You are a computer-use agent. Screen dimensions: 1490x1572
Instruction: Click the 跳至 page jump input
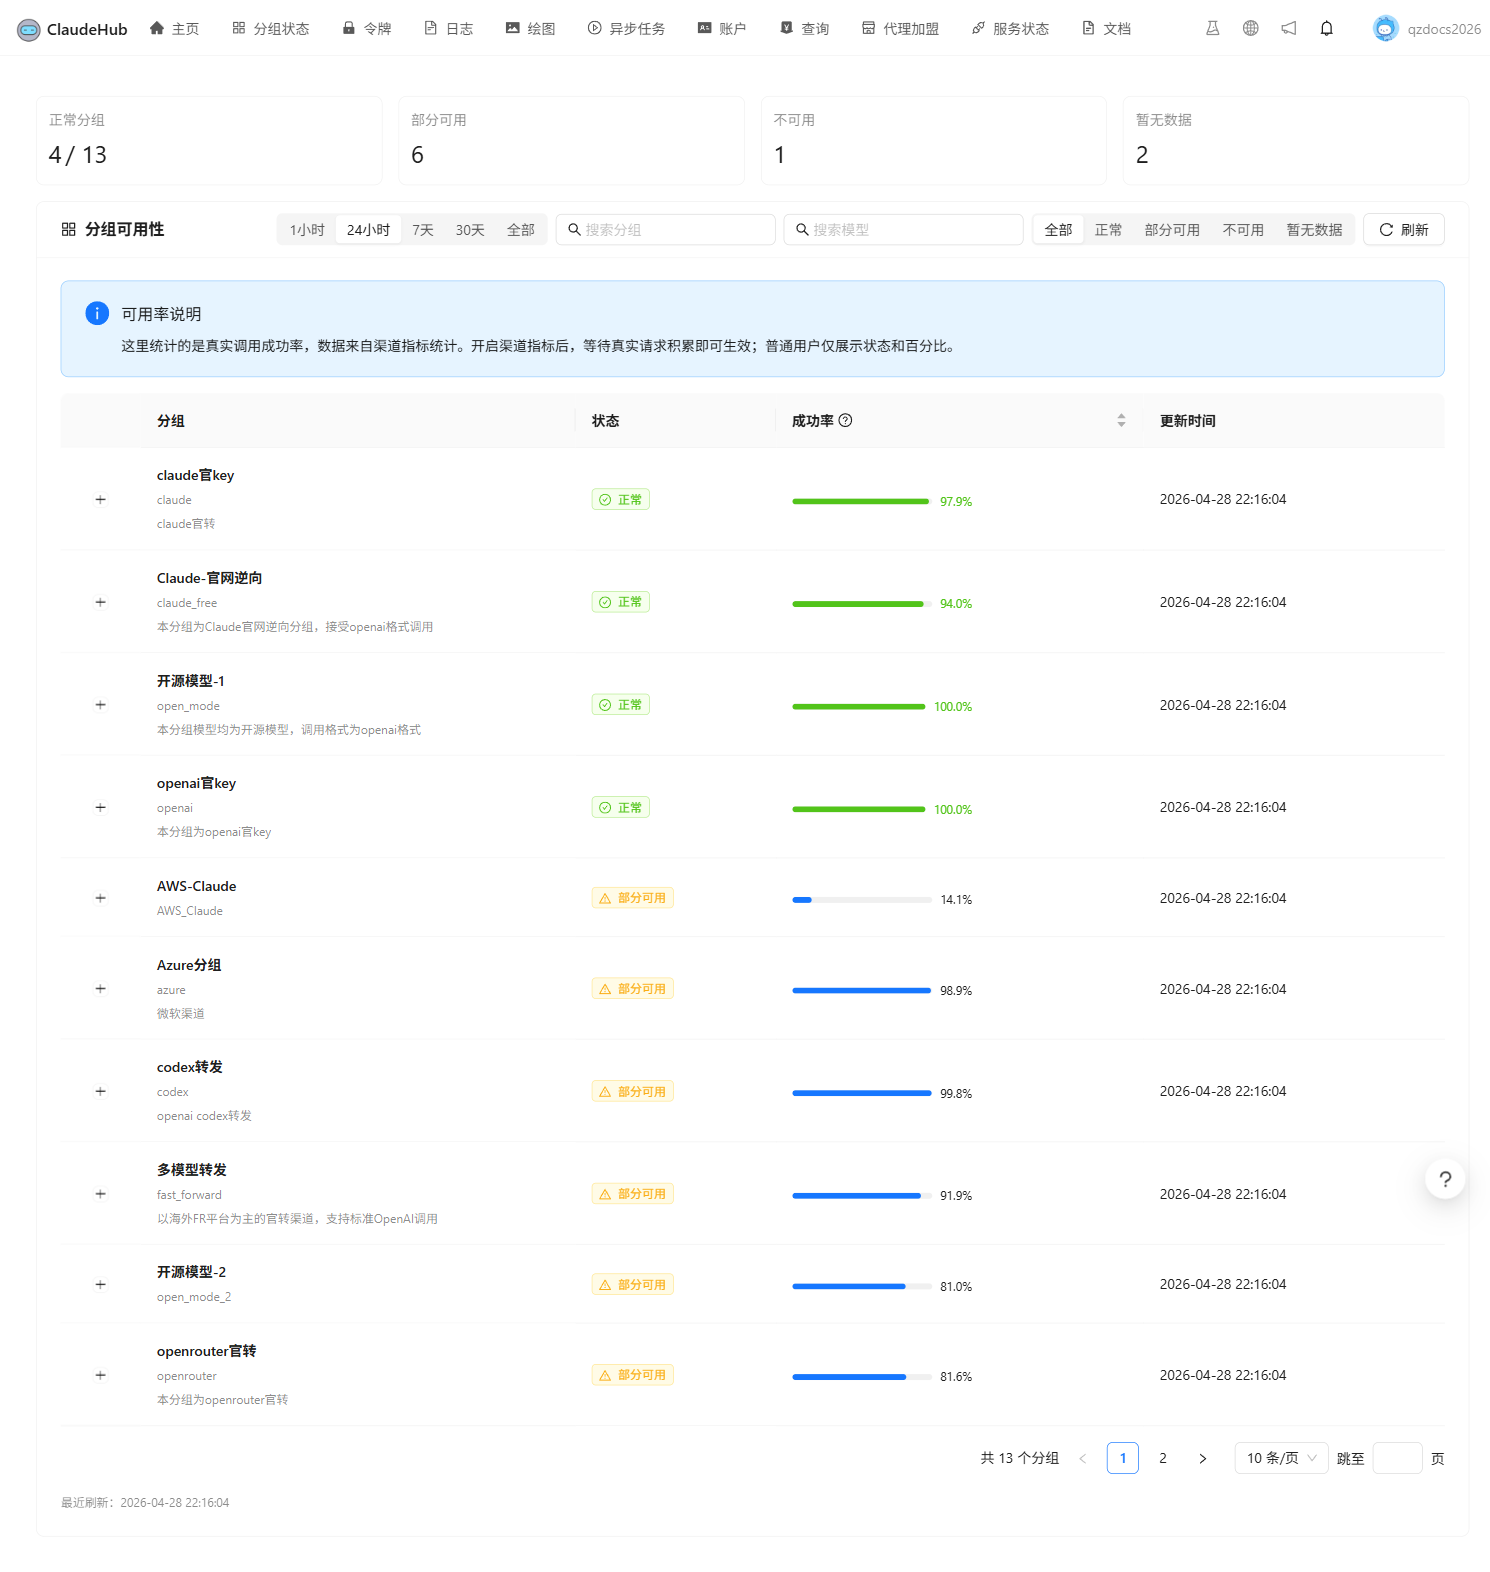[x=1398, y=1458]
